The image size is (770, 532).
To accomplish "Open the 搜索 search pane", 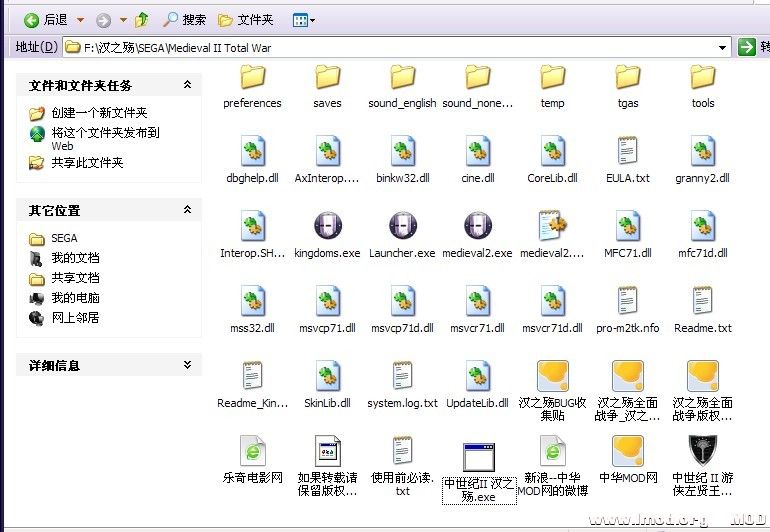I will 184,20.
